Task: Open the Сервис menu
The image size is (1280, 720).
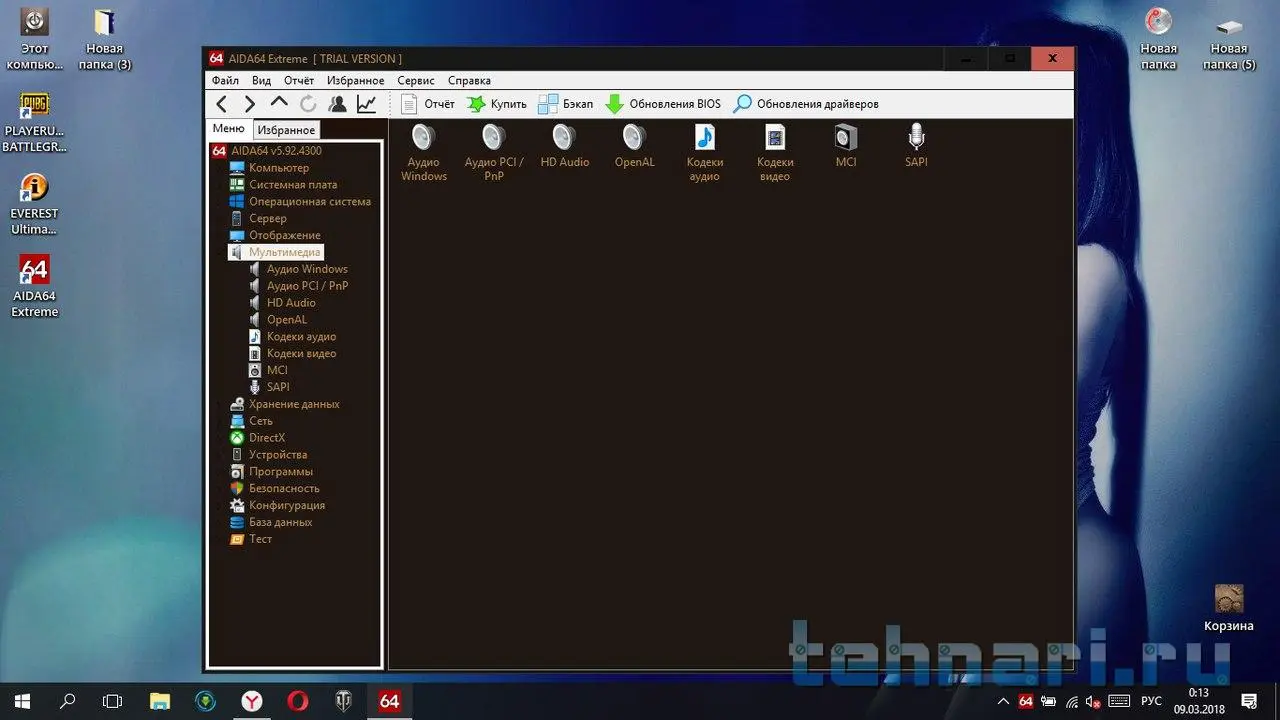Action: [x=416, y=80]
